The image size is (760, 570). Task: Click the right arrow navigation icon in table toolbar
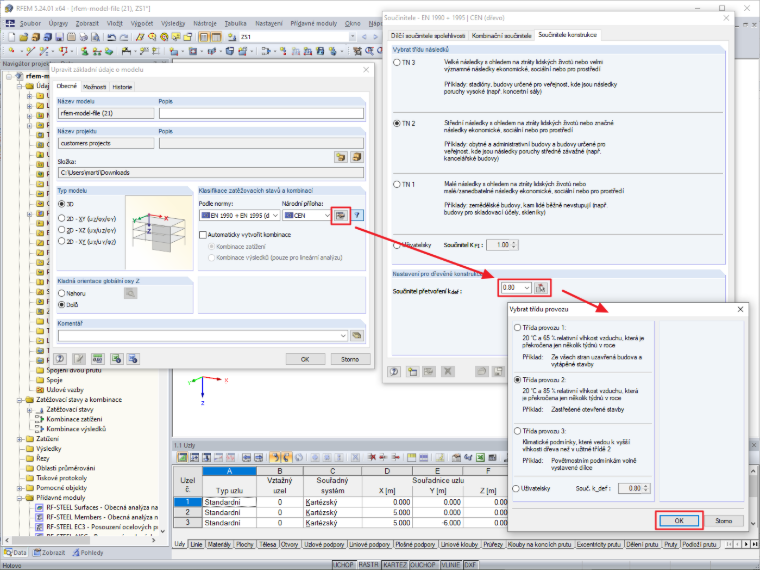tap(258, 457)
